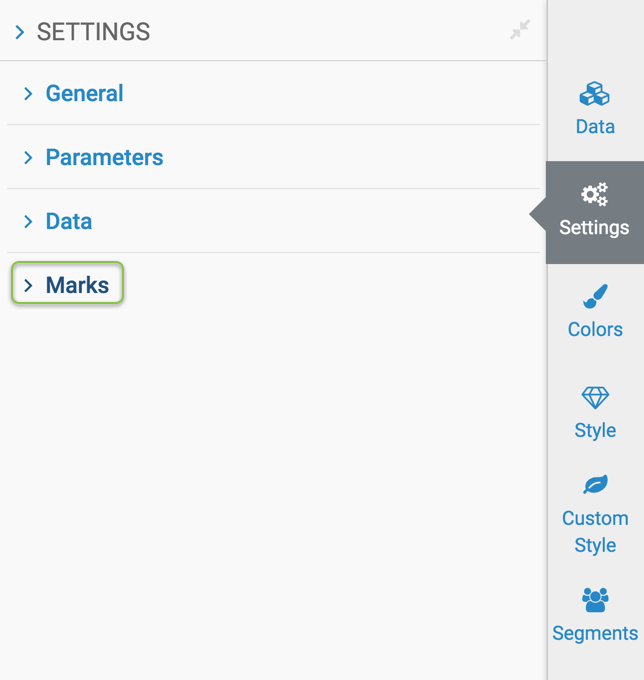Screen dimensions: 644x680
Task: Open the Data heading in the settings list
Action: tap(69, 221)
